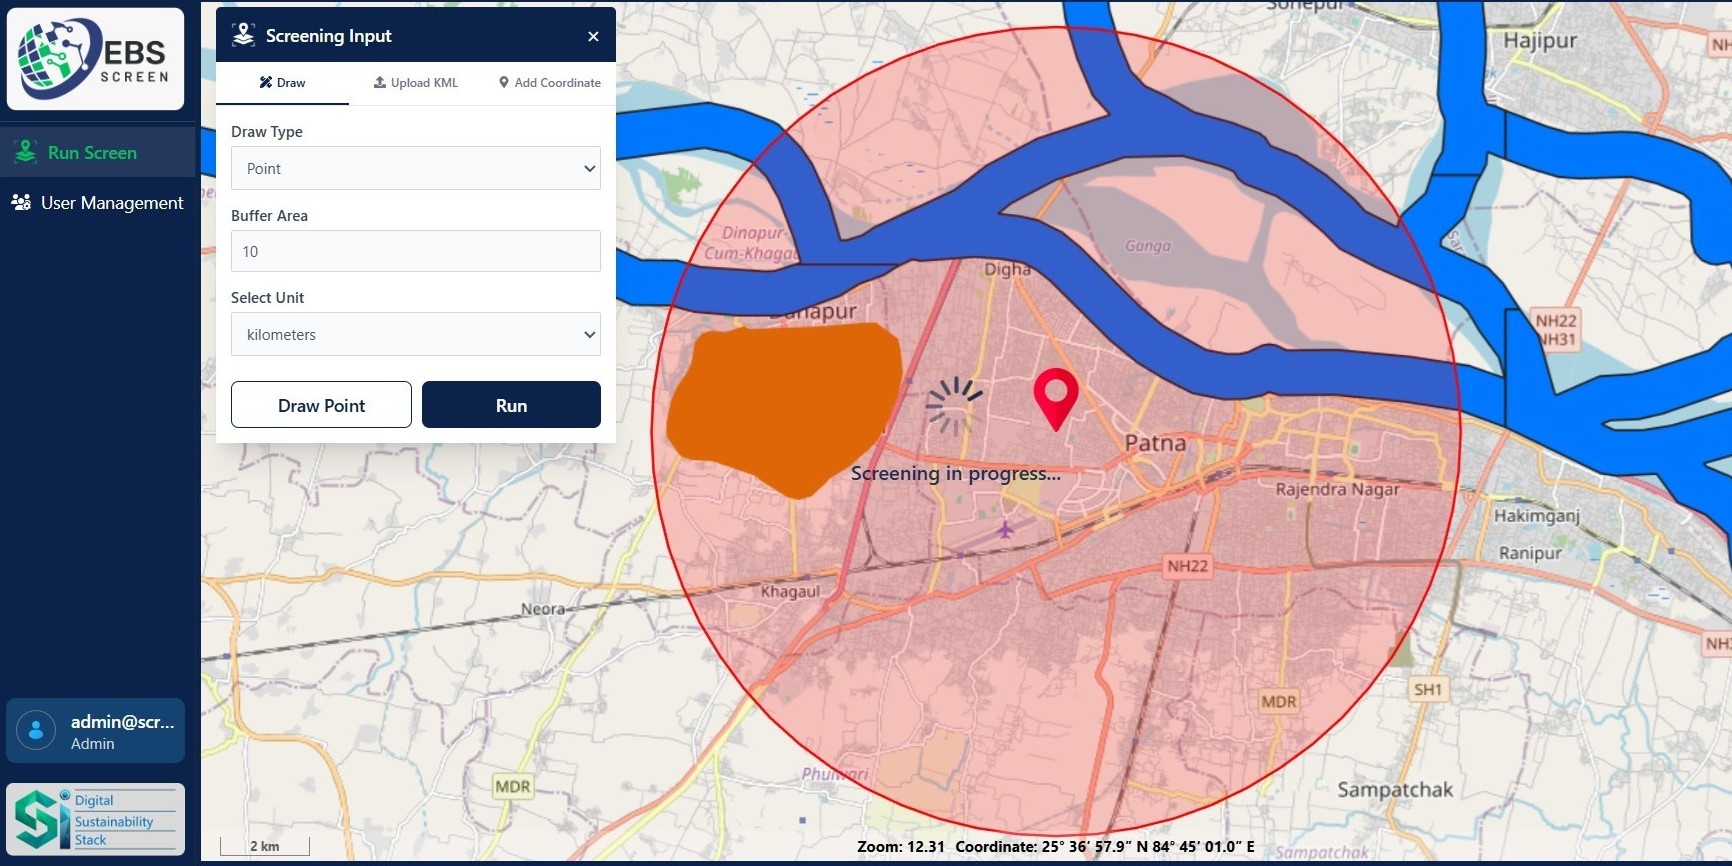Switch to the Draw tab
Image resolution: width=1732 pixels, height=866 pixels.
pyautogui.click(x=282, y=83)
